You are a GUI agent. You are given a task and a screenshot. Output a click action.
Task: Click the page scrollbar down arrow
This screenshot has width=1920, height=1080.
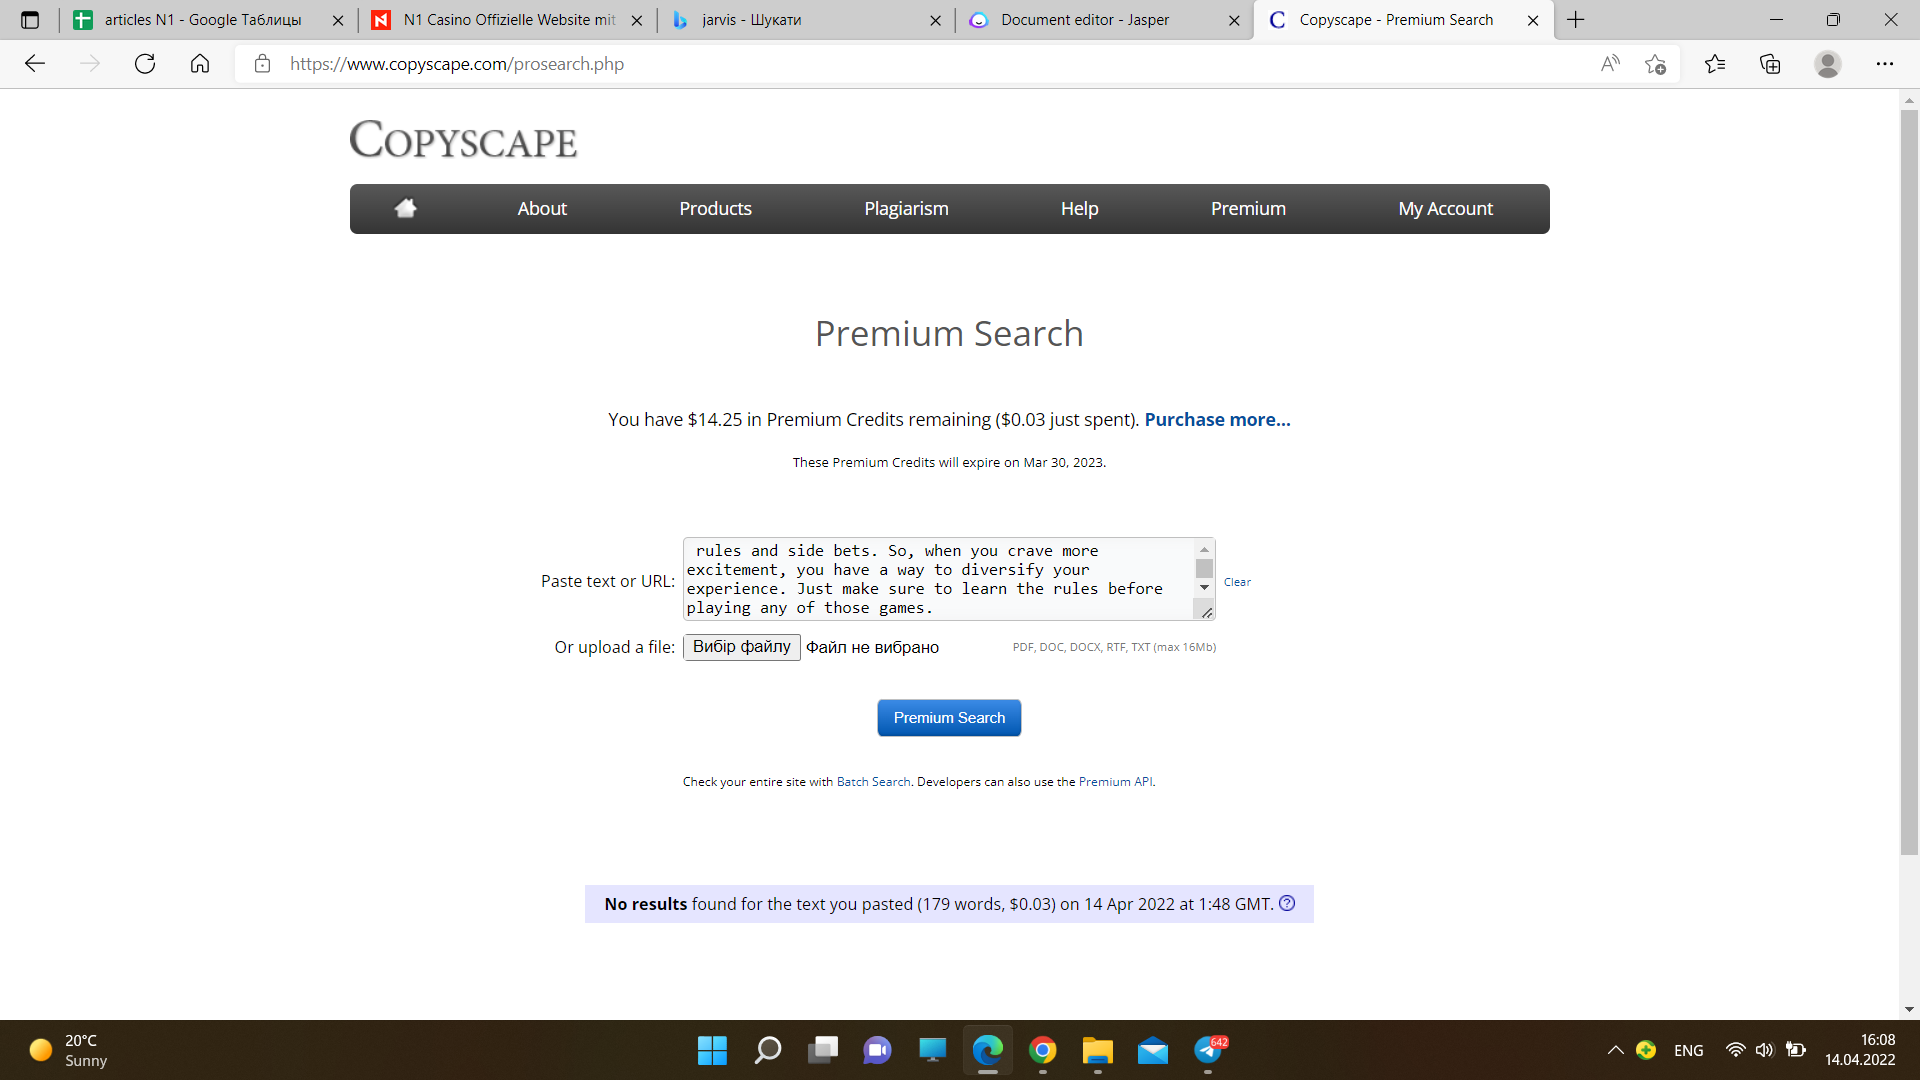pos(1909,1009)
